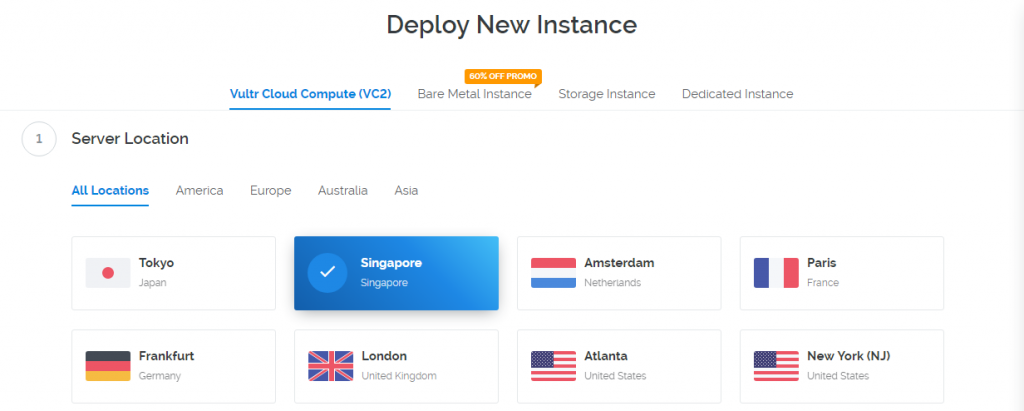1024x411 pixels.
Task: Show All Locations filter
Action: point(110,191)
